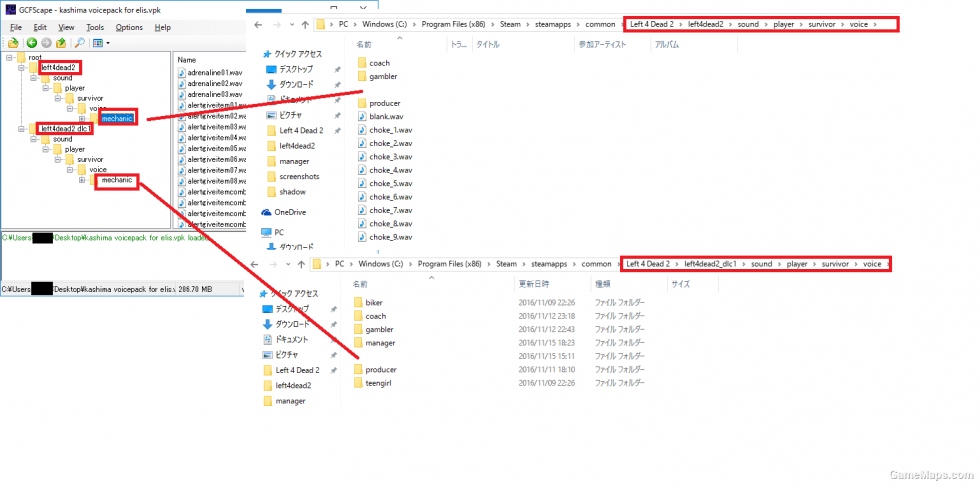This screenshot has width=980, height=487.
Task: Open the shadow folder in the sidebar
Action: (x=291, y=191)
